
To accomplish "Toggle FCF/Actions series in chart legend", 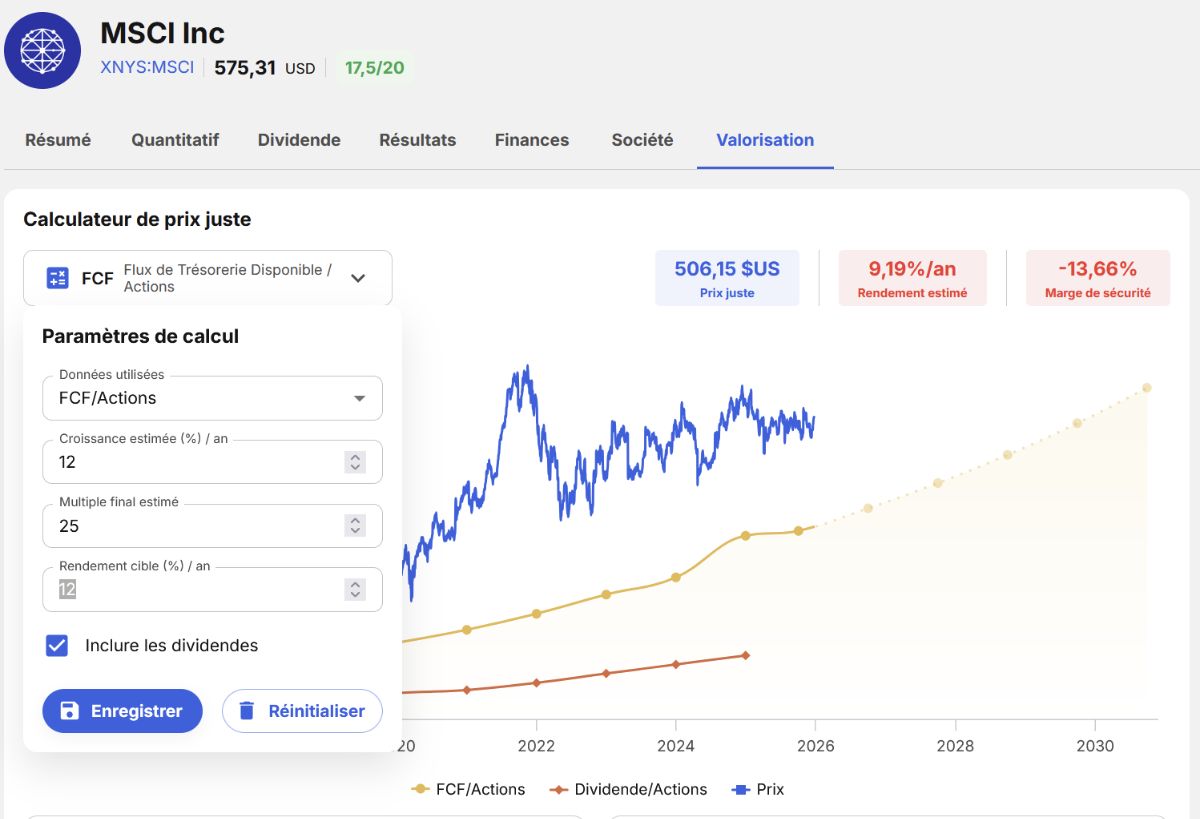I will (468, 789).
